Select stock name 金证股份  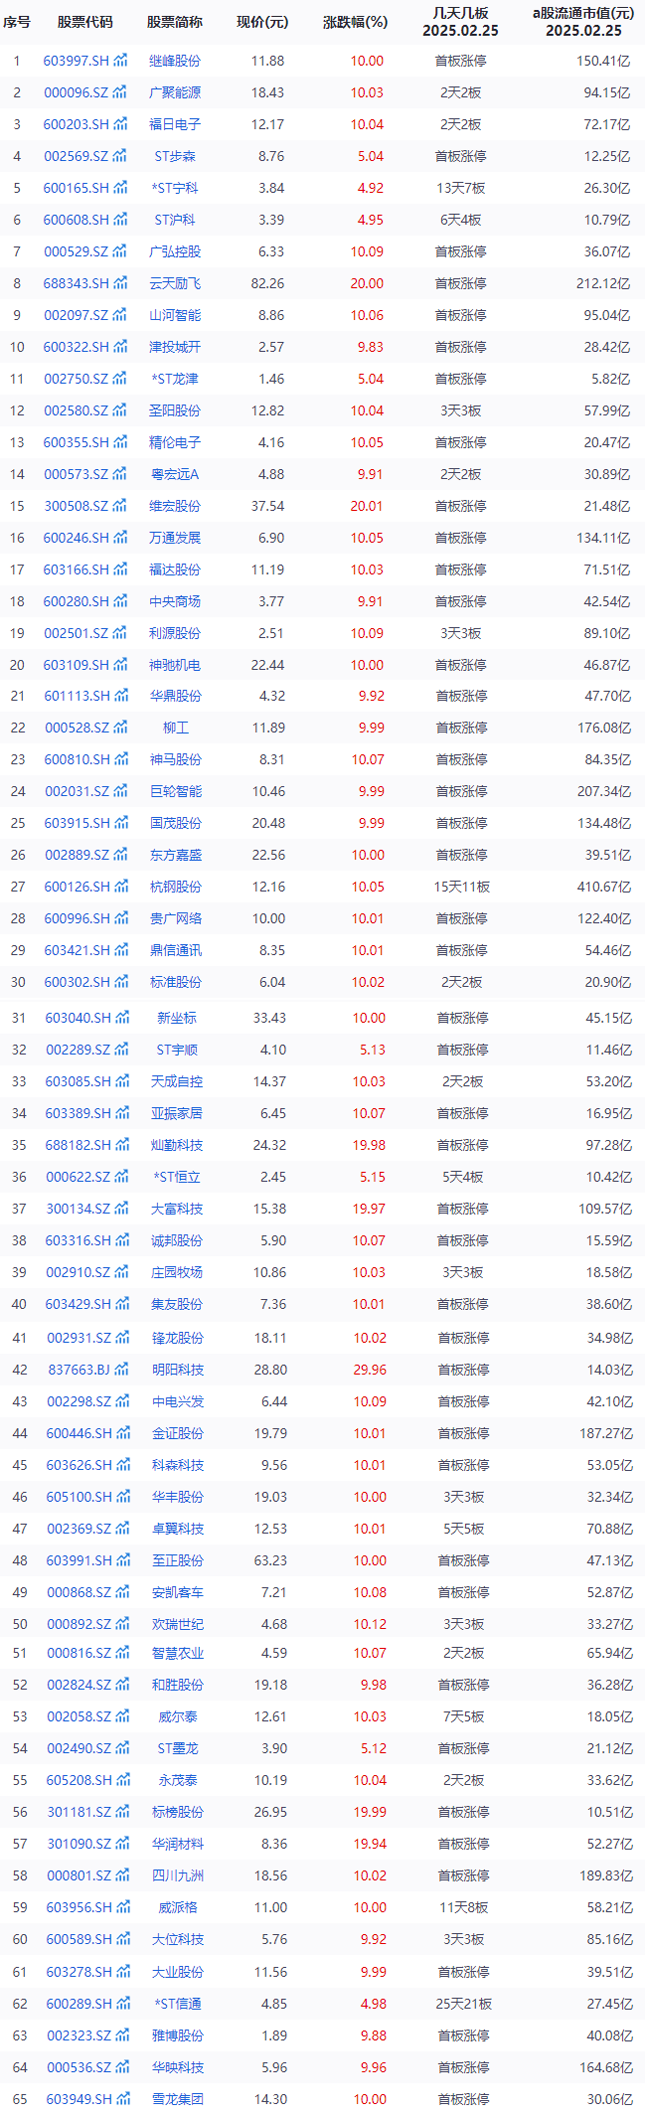[177, 1433]
